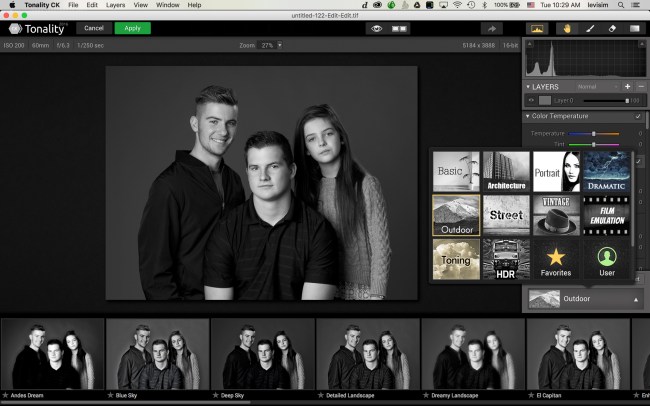Image resolution: width=650 pixels, height=406 pixels.
Task: Open the Layers menu
Action: pyautogui.click(x=116, y=5)
